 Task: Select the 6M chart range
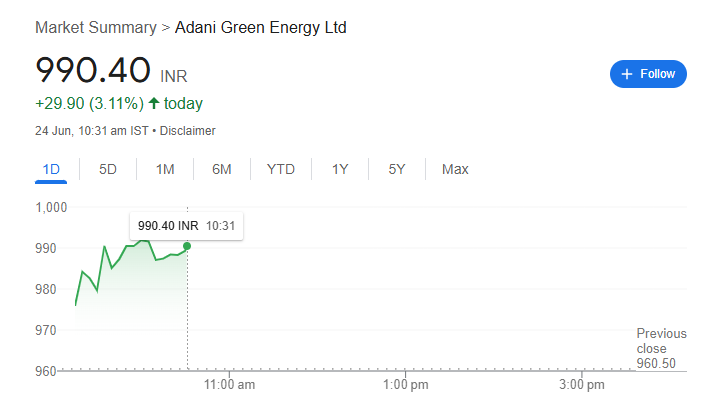222,170
